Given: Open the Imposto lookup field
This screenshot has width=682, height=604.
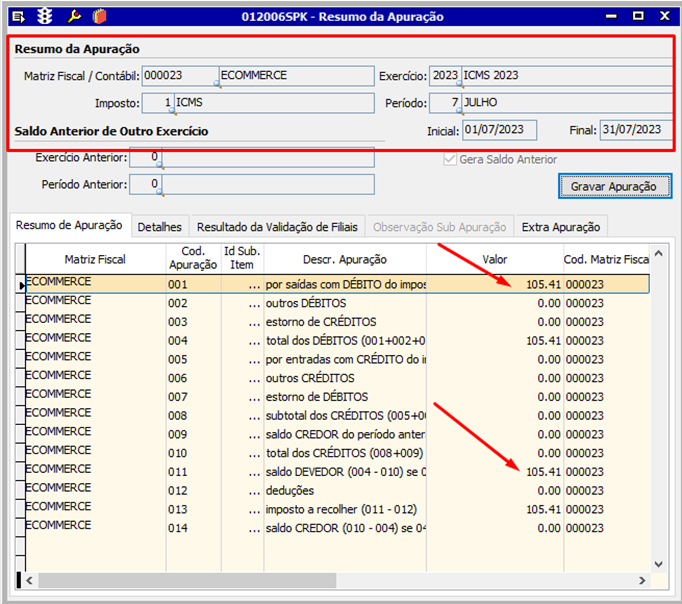Looking at the screenshot, I should pyautogui.click(x=157, y=103).
